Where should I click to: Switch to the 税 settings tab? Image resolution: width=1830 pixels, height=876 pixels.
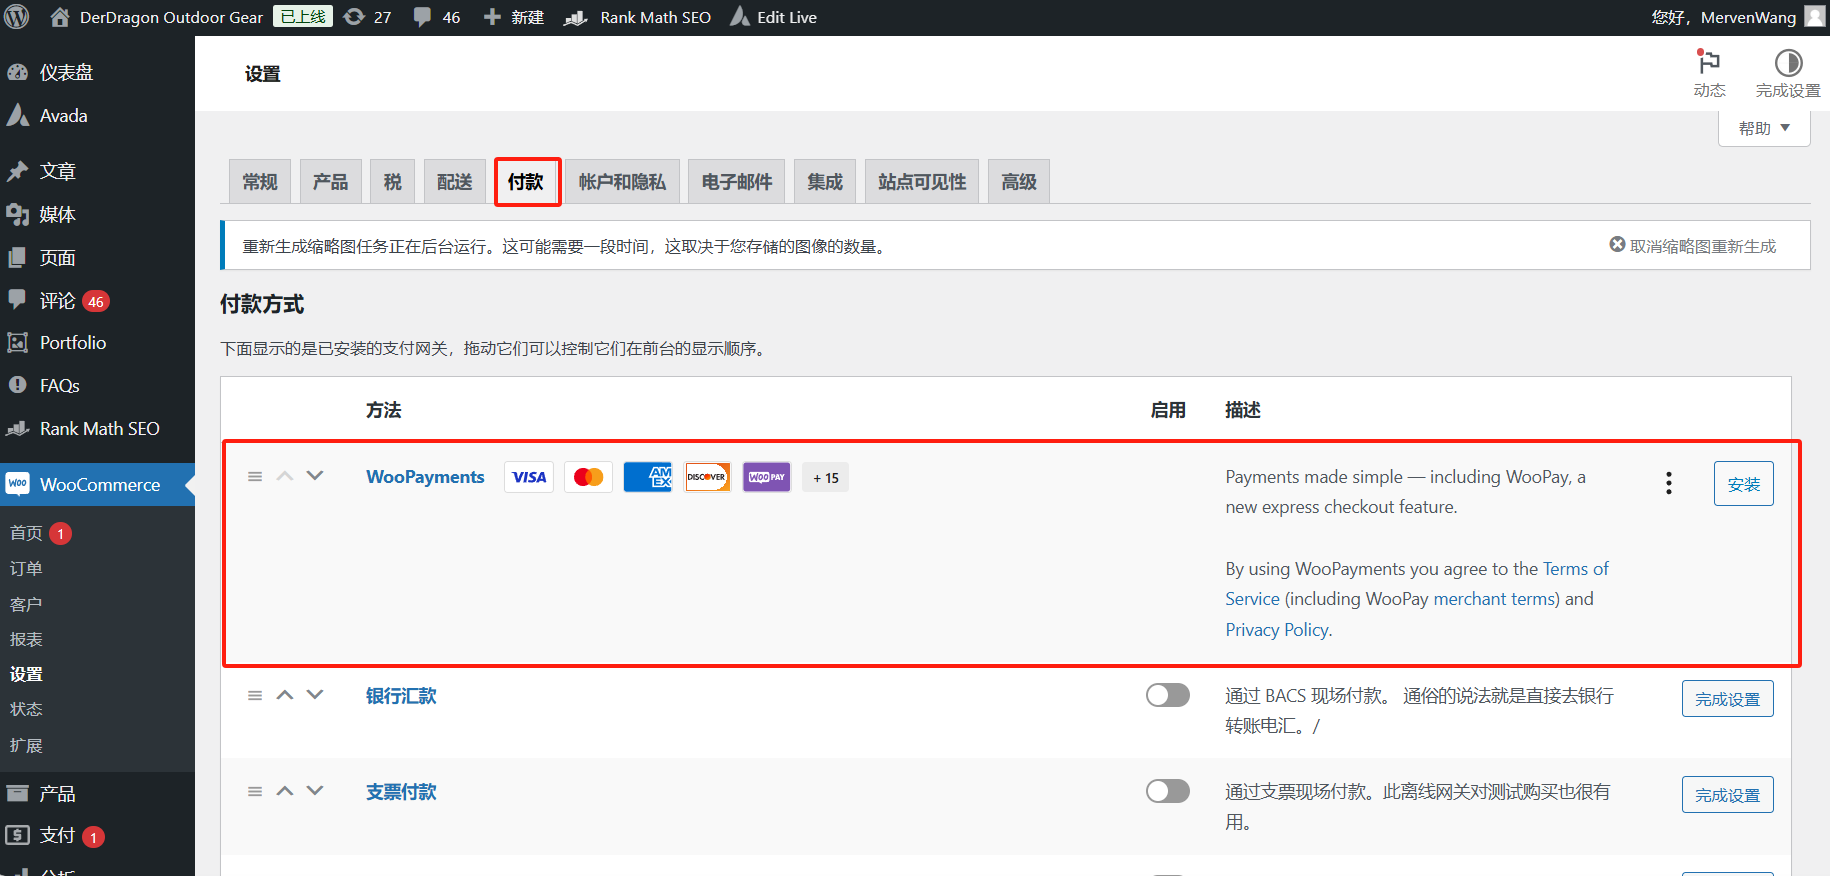click(392, 182)
